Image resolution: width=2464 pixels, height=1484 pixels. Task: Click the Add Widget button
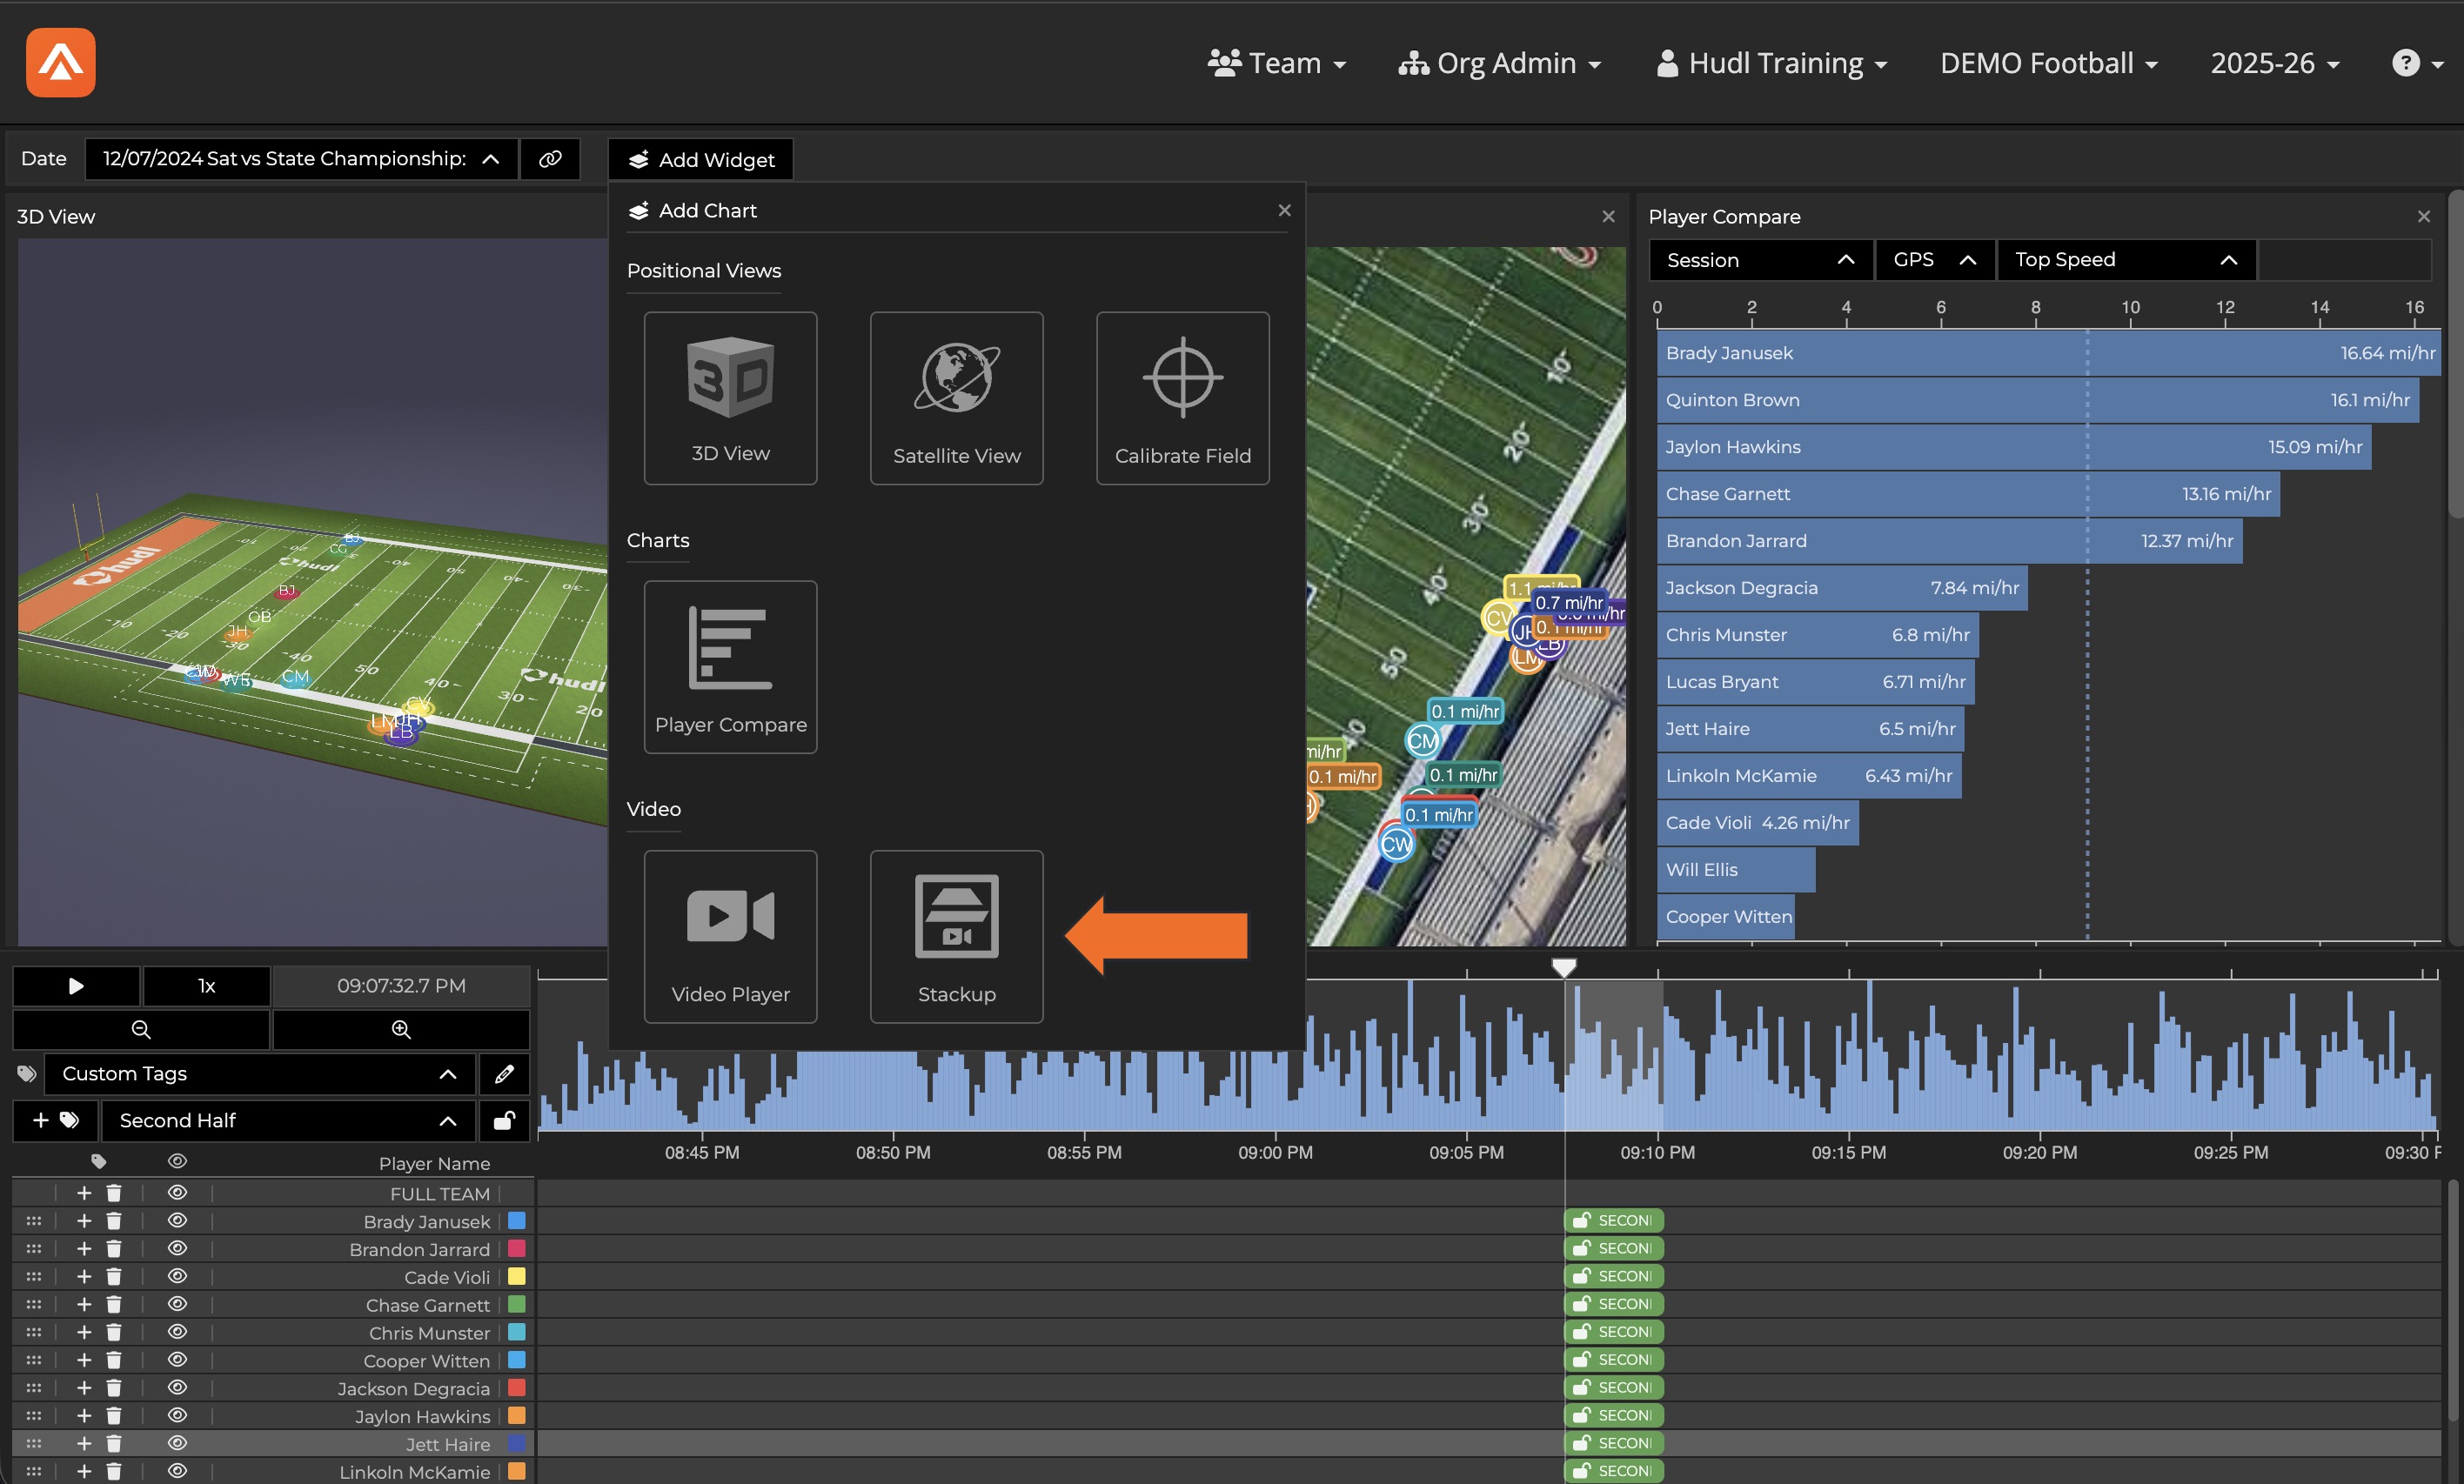701,160
